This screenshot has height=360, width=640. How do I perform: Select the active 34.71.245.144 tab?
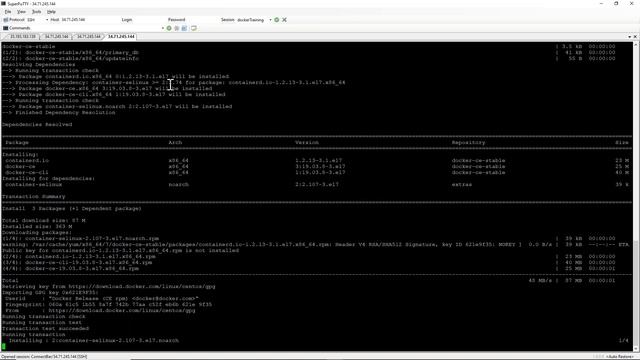click(x=121, y=37)
